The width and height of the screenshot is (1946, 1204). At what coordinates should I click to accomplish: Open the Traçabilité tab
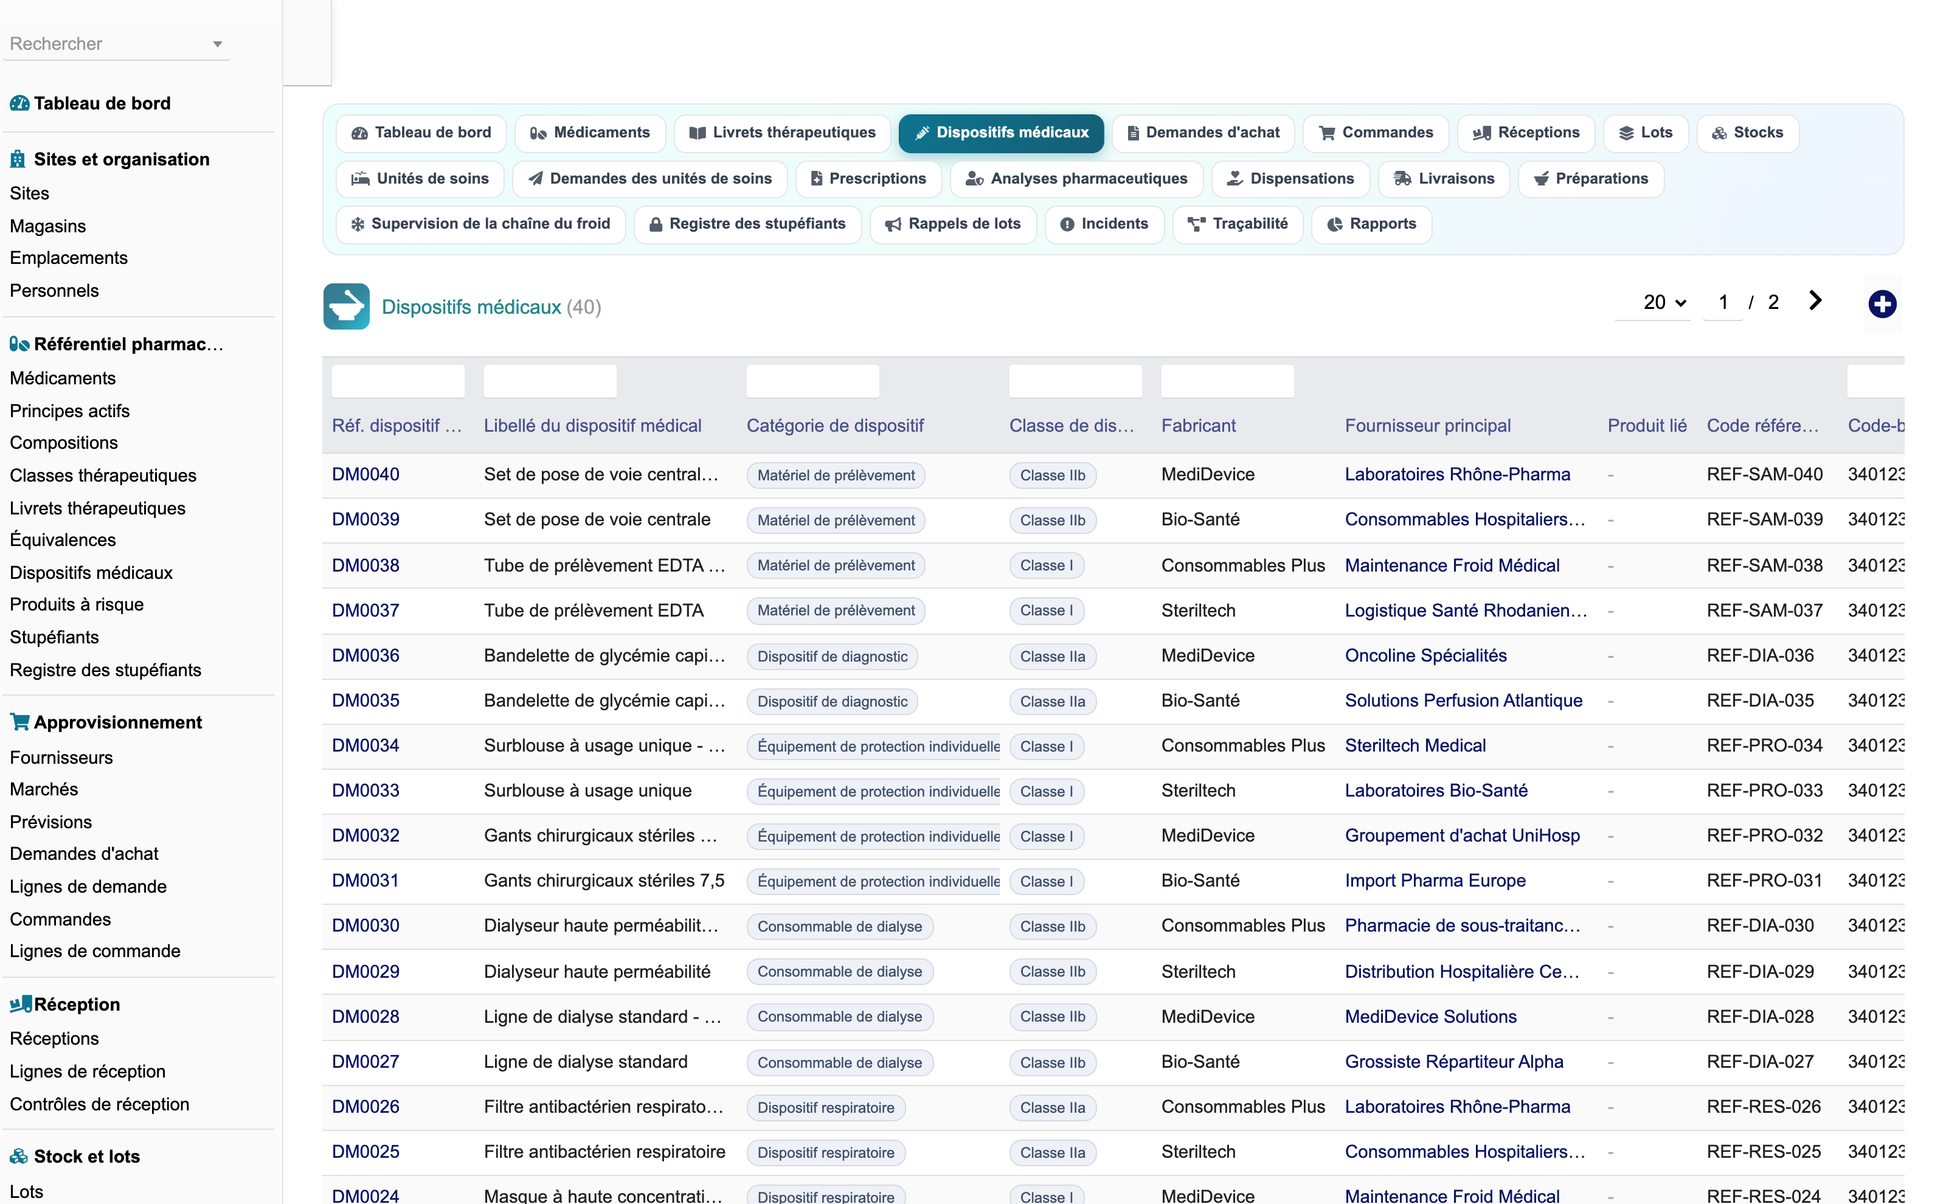[x=1238, y=224]
